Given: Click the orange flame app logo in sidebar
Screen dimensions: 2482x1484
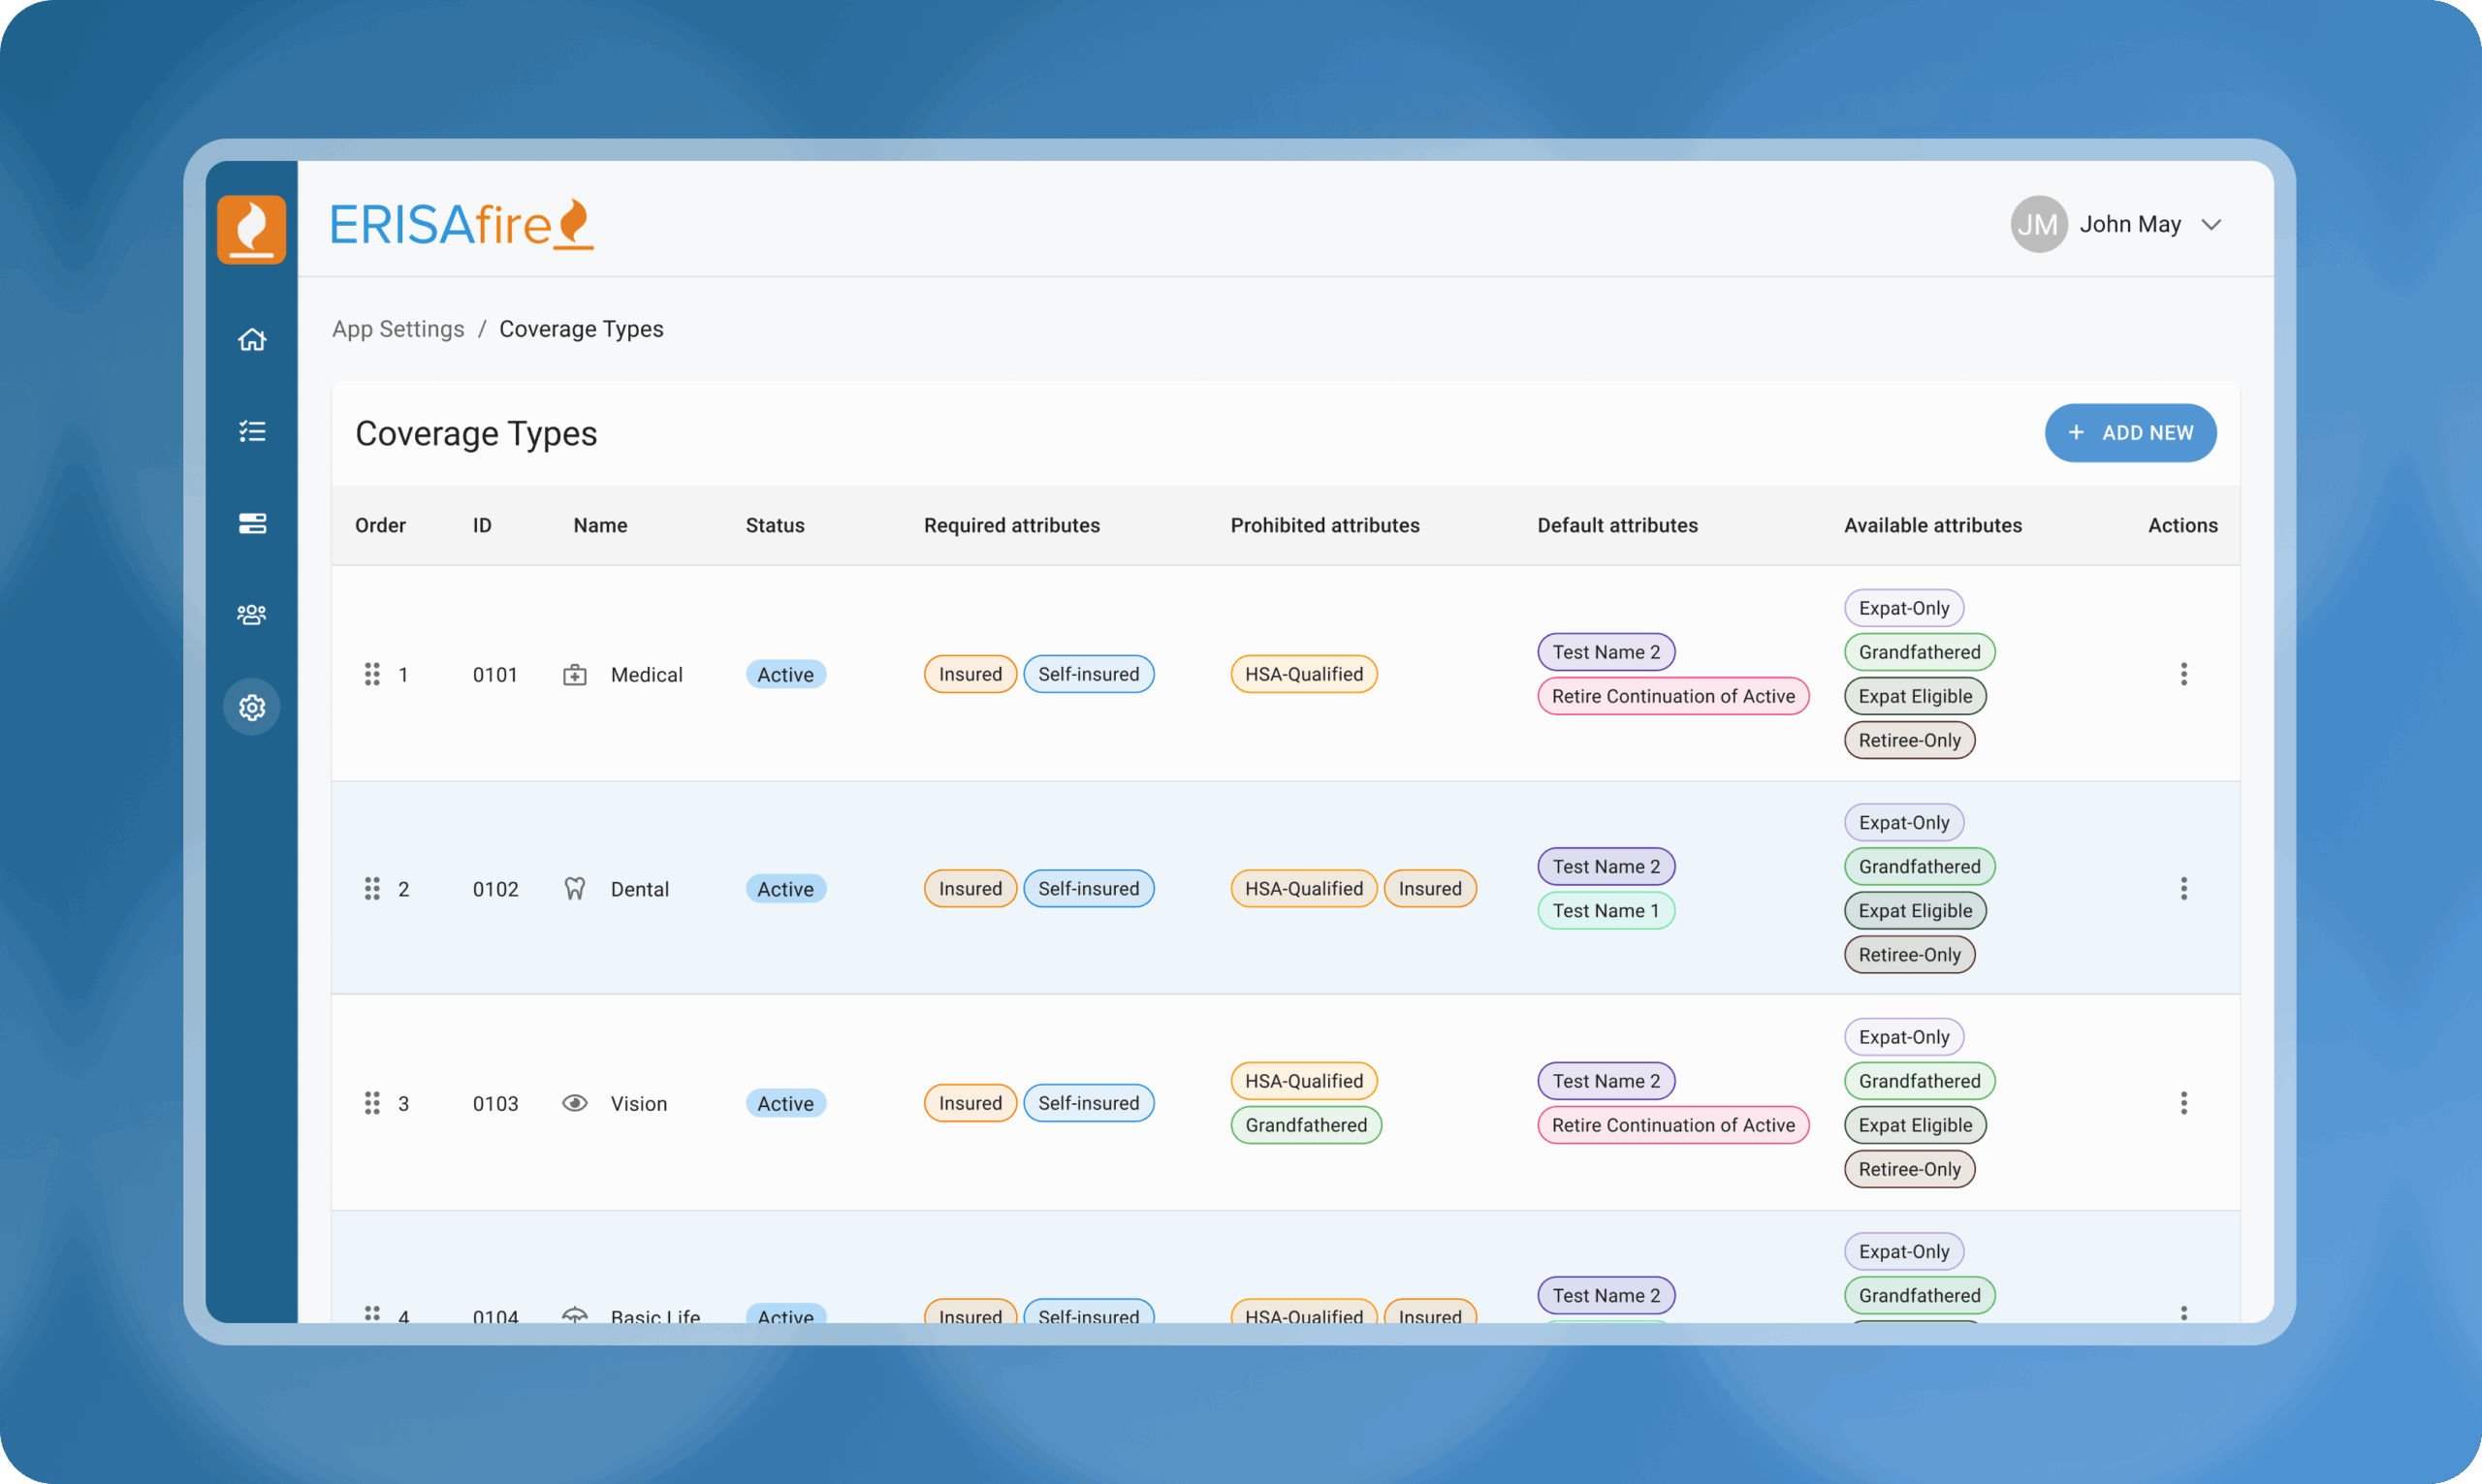Looking at the screenshot, I should point(252,229).
